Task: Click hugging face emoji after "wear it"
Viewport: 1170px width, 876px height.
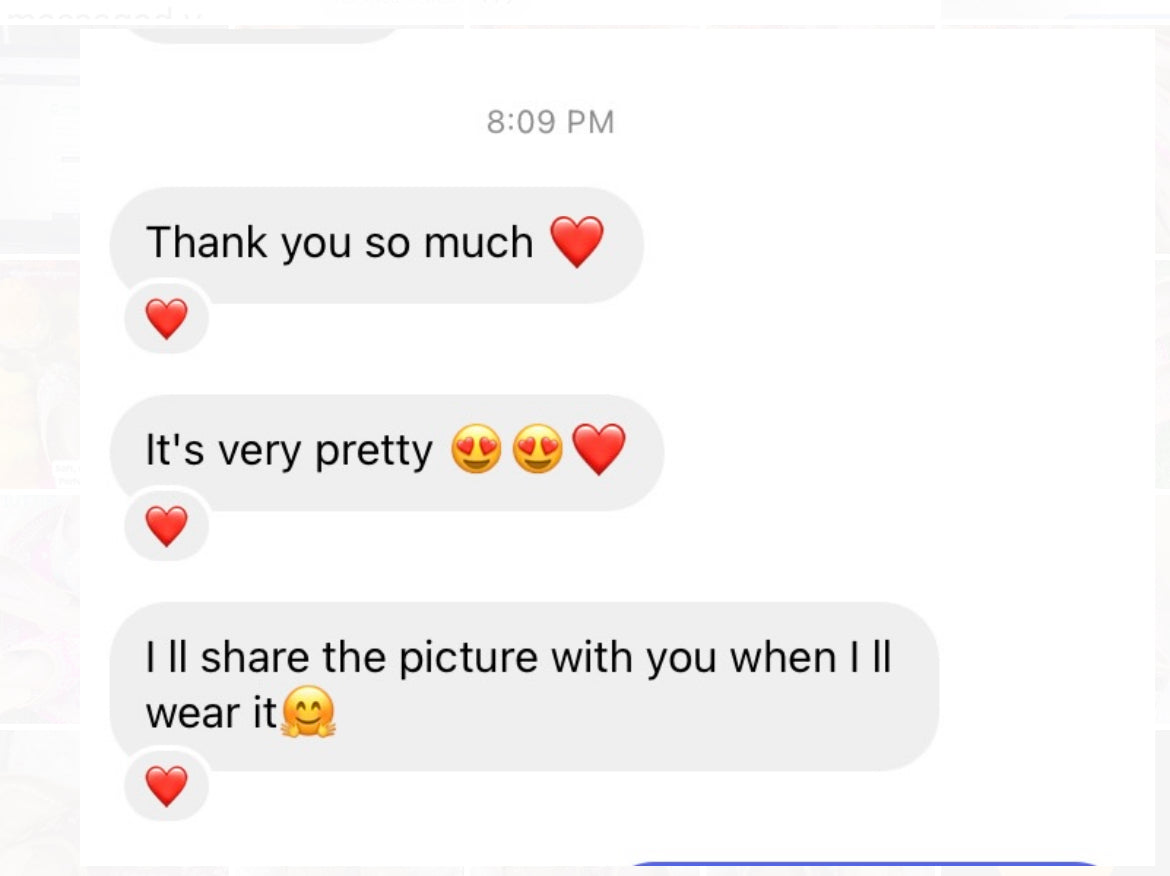Action: pyautogui.click(x=308, y=714)
